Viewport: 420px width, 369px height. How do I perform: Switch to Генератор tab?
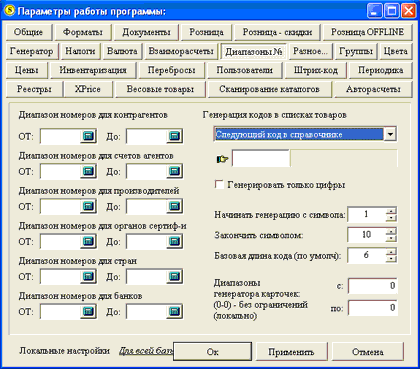coord(32,51)
